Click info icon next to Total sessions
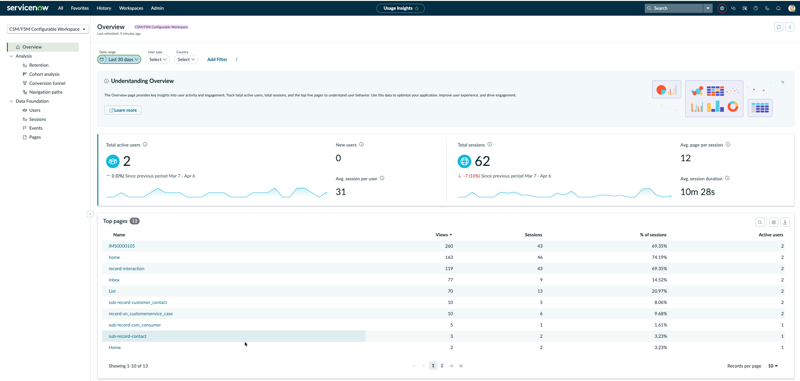The height and width of the screenshot is (381, 800). (x=489, y=144)
